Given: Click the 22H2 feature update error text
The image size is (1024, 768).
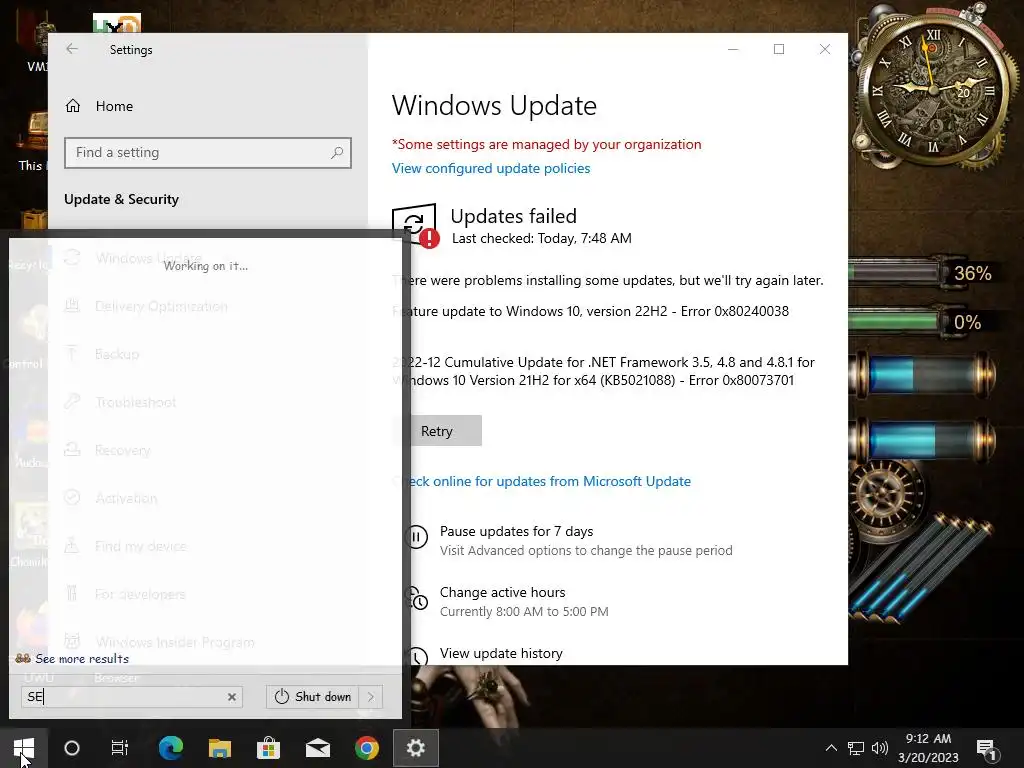Looking at the screenshot, I should coord(591,312).
